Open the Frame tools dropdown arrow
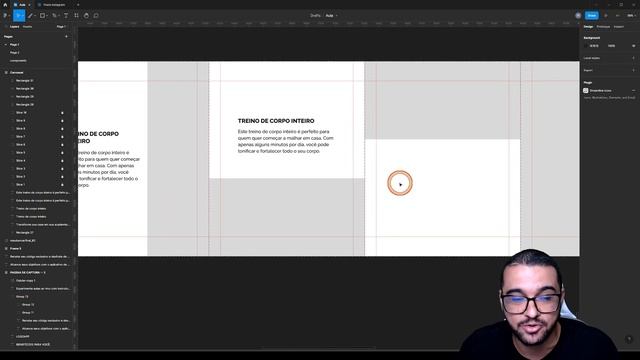The image size is (640, 360). click(x=35, y=16)
